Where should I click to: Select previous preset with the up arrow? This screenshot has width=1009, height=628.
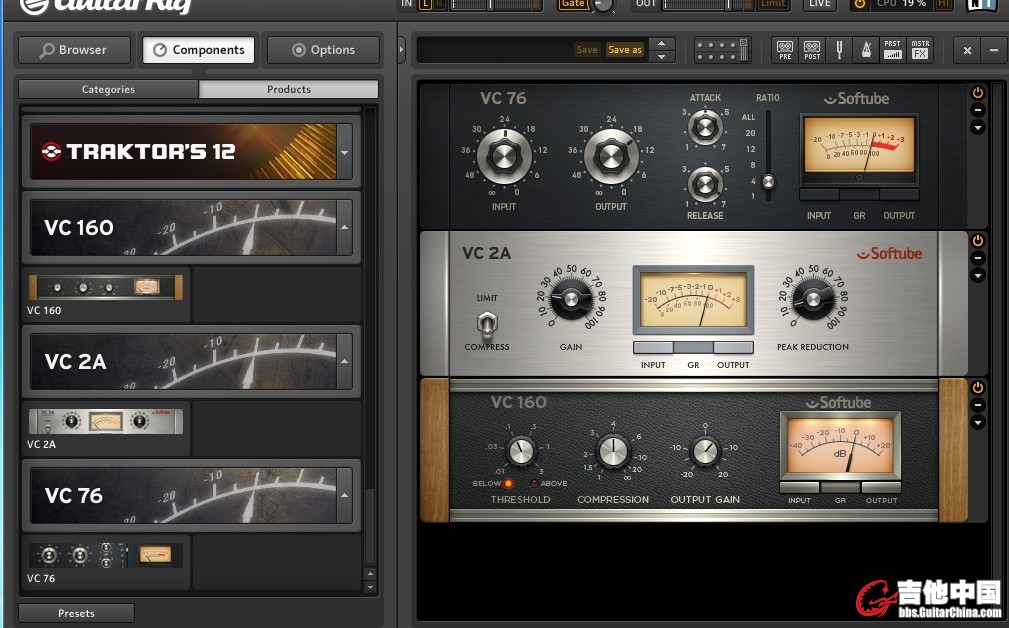(662, 44)
